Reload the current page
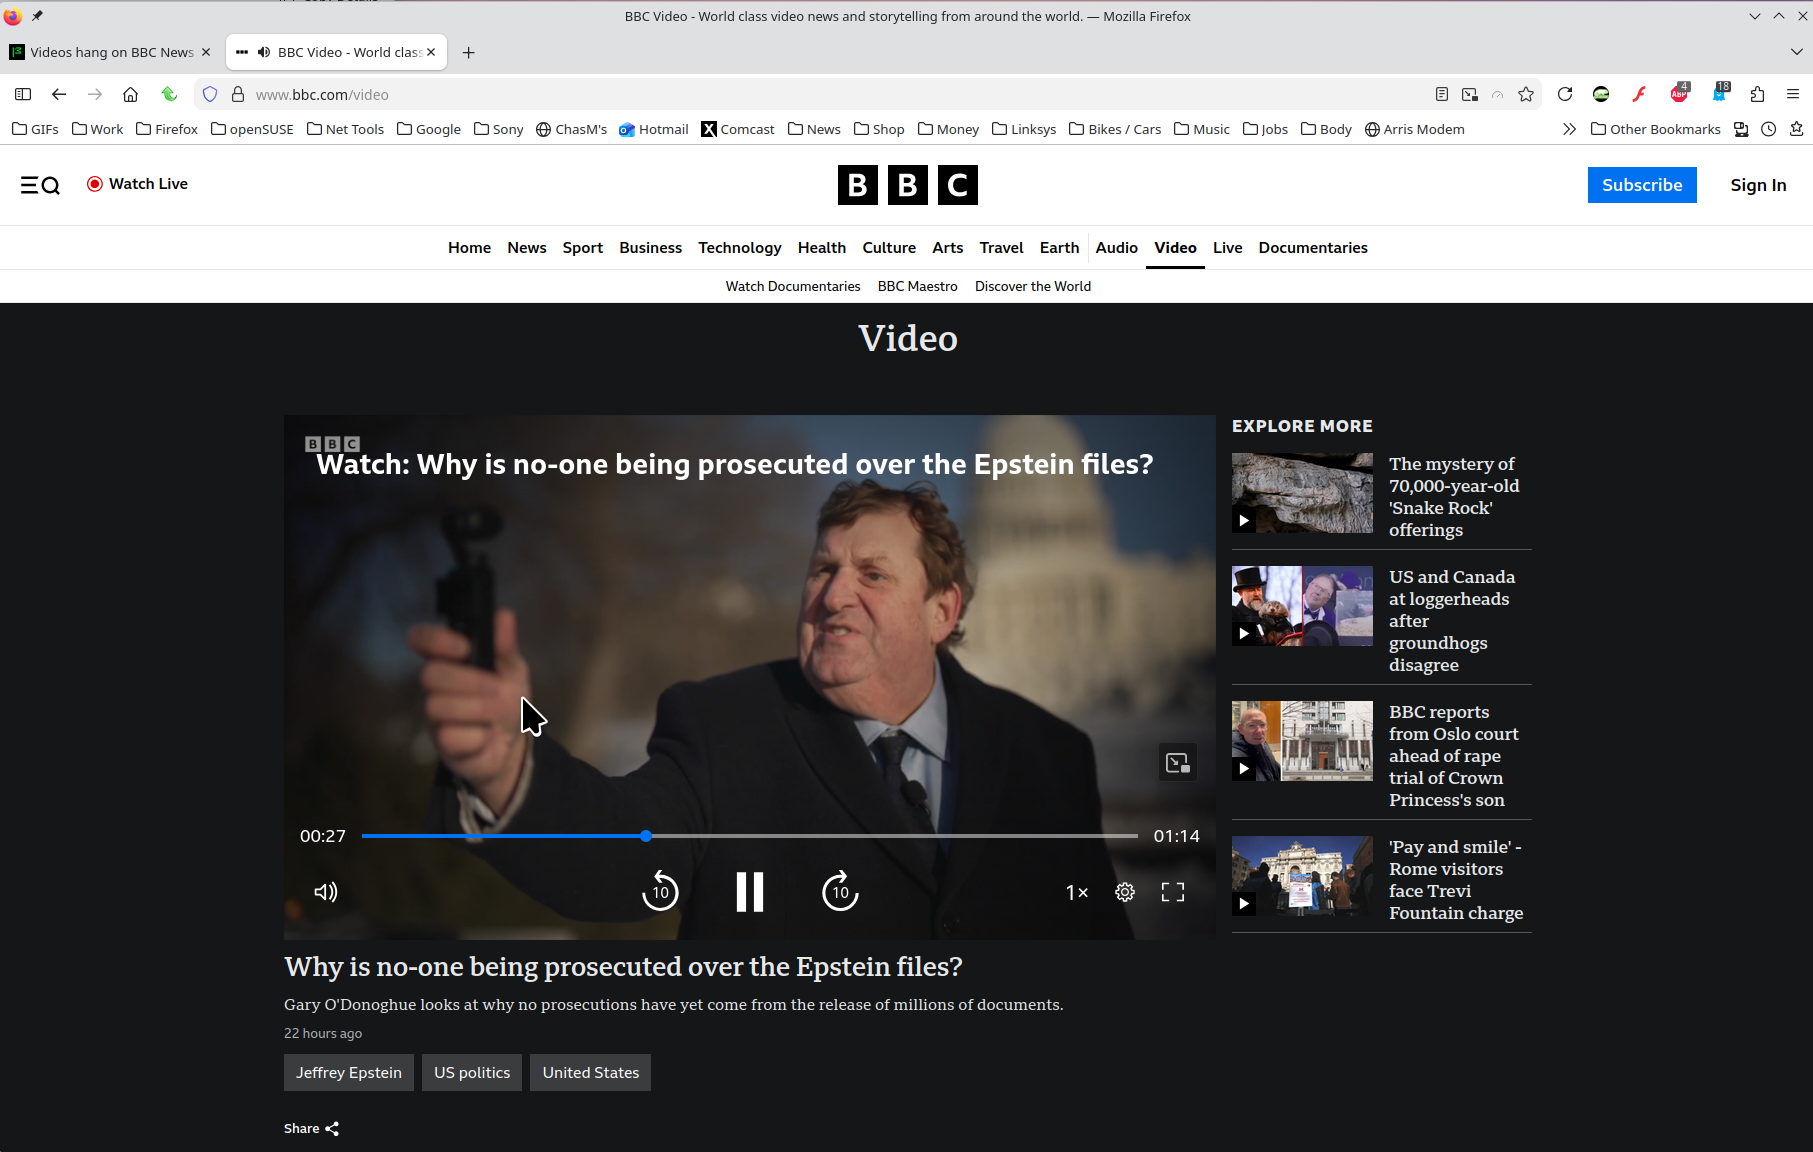Image resolution: width=1813 pixels, height=1152 pixels. click(x=1565, y=94)
